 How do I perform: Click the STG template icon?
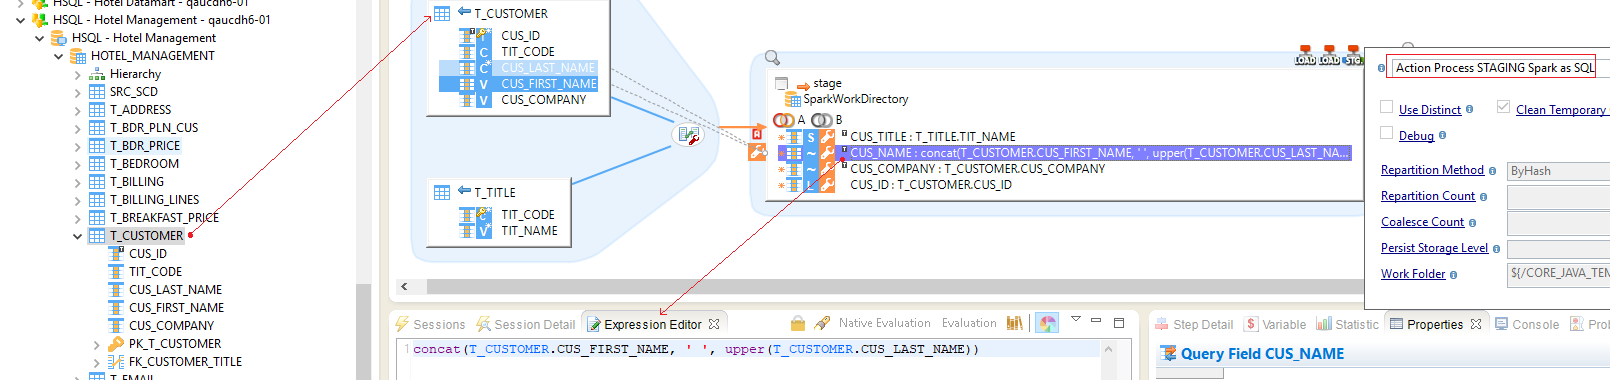click(x=1353, y=55)
